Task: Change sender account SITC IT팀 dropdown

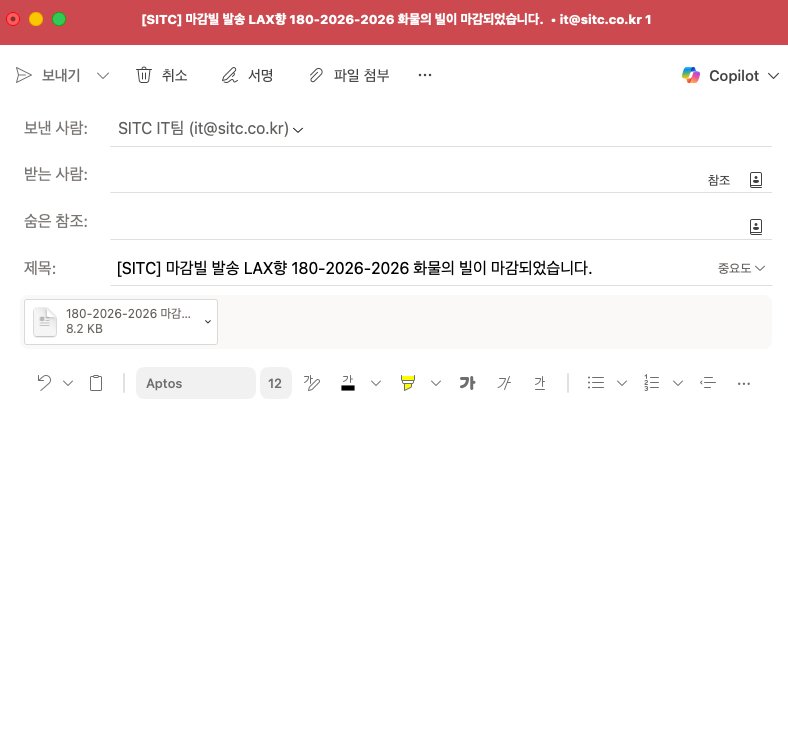Action: click(211, 129)
